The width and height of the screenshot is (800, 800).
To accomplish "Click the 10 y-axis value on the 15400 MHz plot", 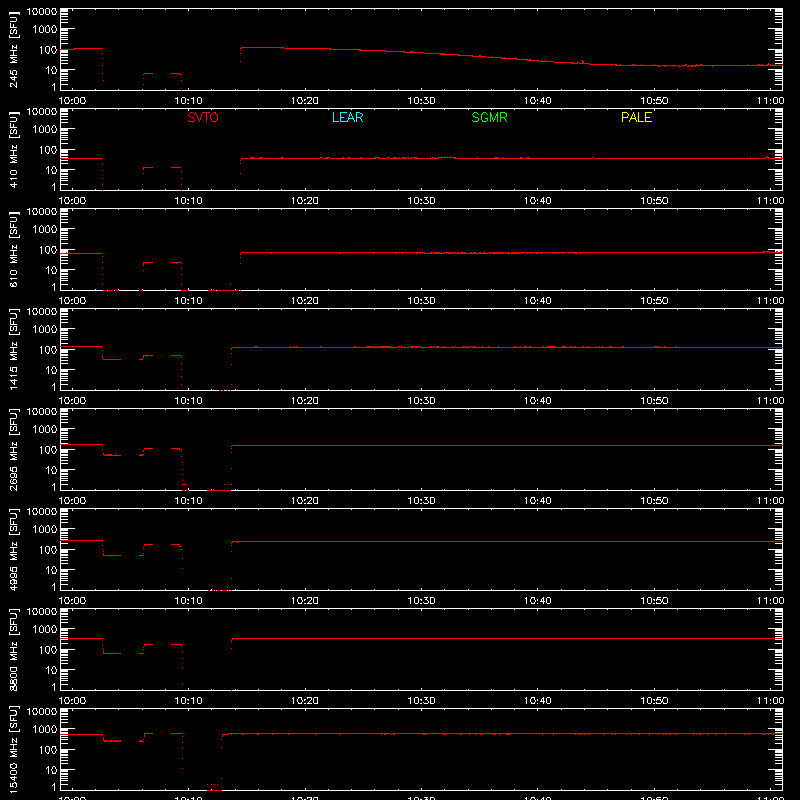I will tap(51, 770).
